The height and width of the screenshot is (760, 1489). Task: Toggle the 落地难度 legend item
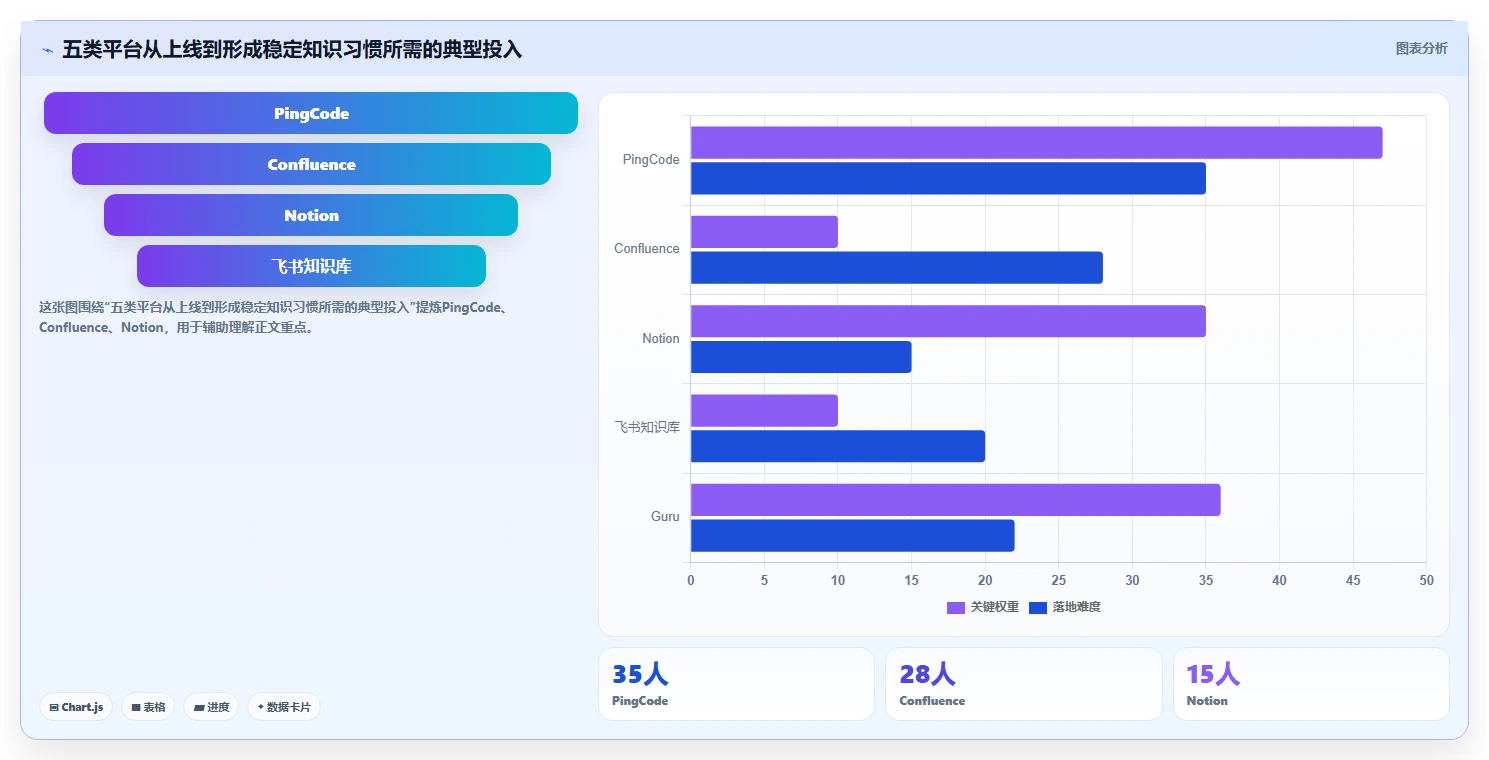click(x=1065, y=607)
